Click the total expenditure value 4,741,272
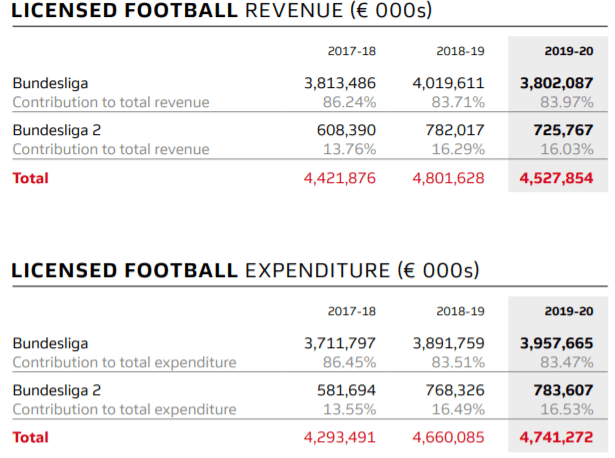 pos(557,437)
